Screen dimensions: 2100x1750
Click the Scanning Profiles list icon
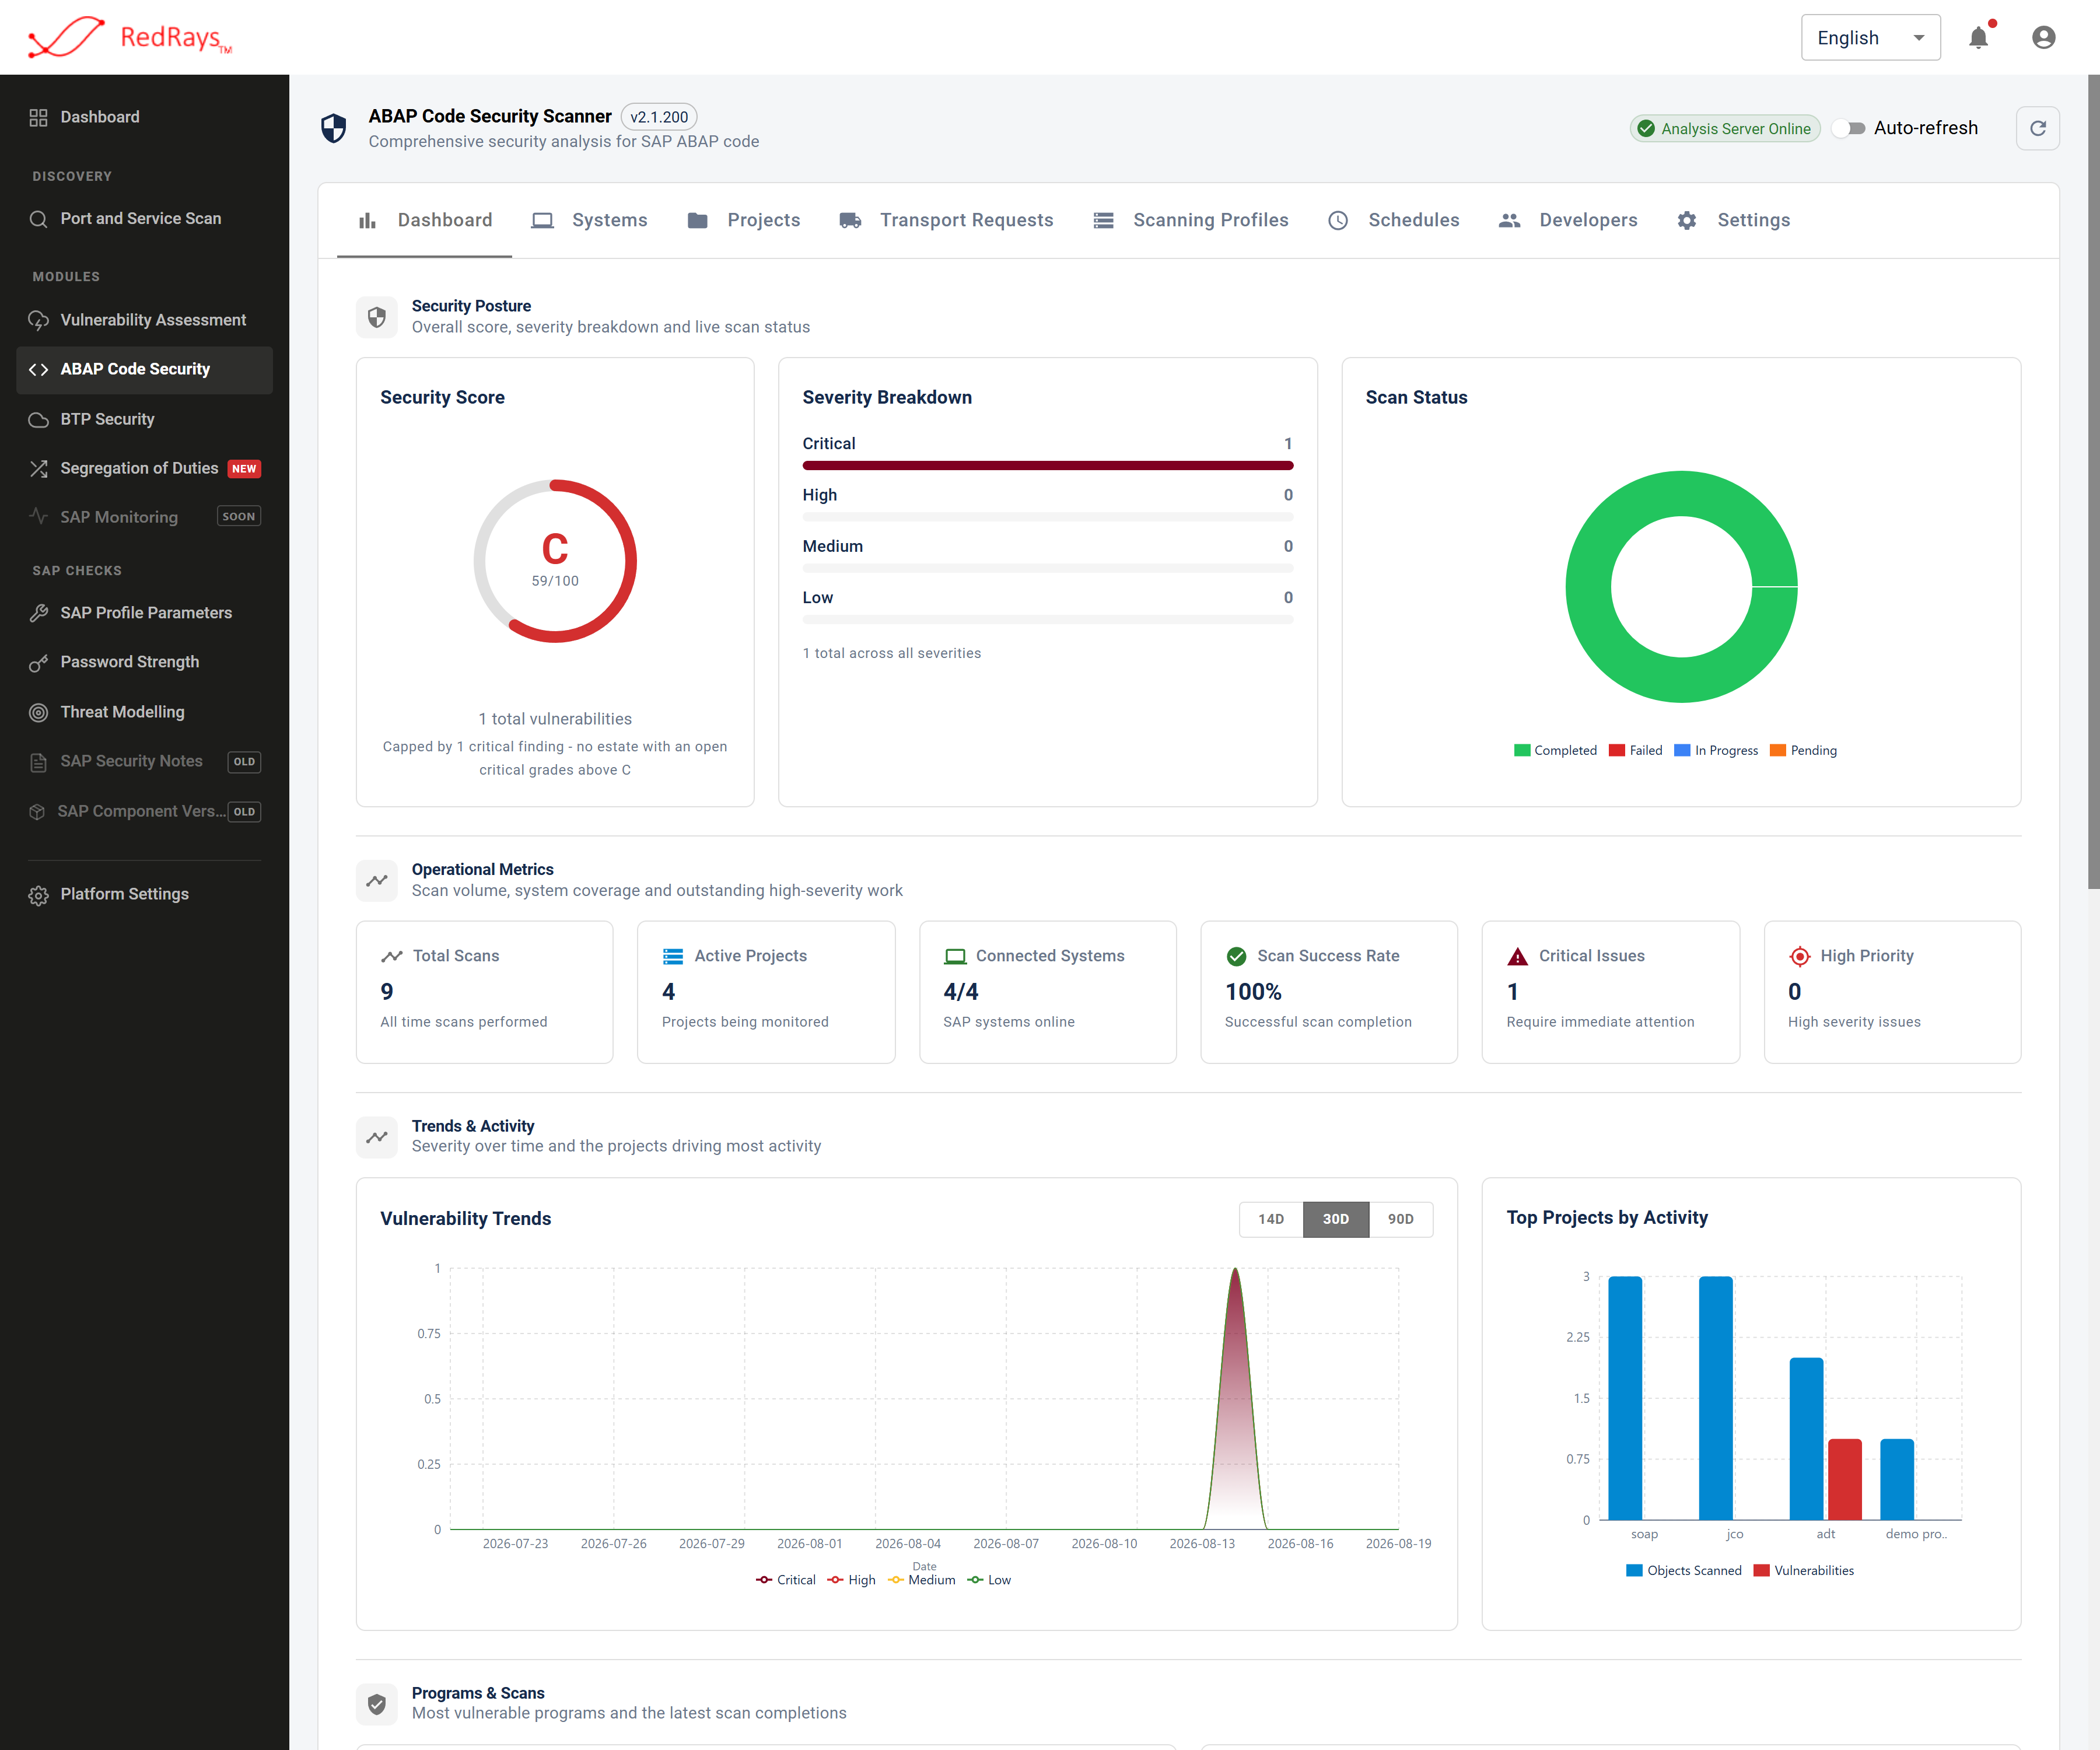point(1104,220)
